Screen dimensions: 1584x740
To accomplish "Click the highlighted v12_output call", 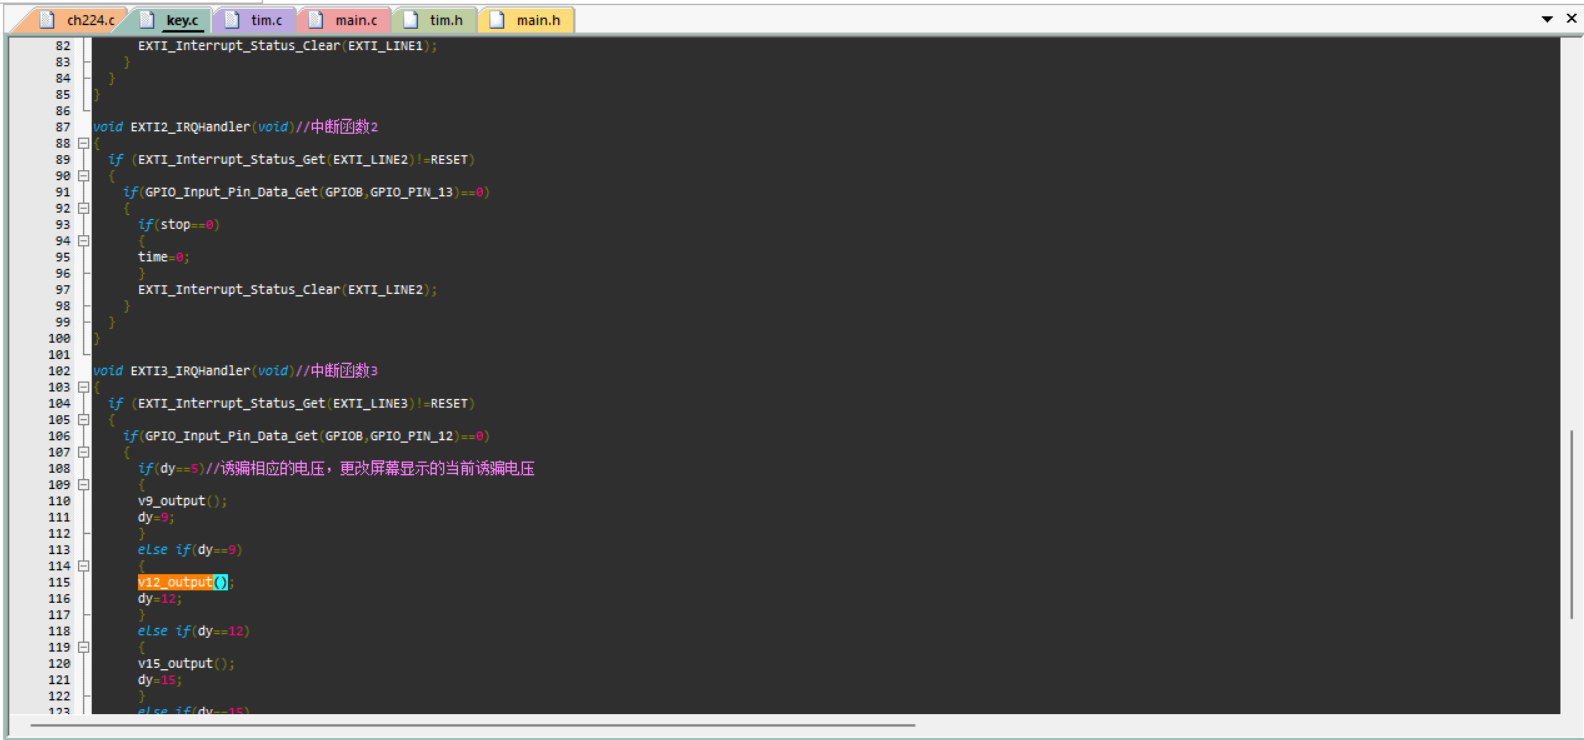I will tap(176, 582).
